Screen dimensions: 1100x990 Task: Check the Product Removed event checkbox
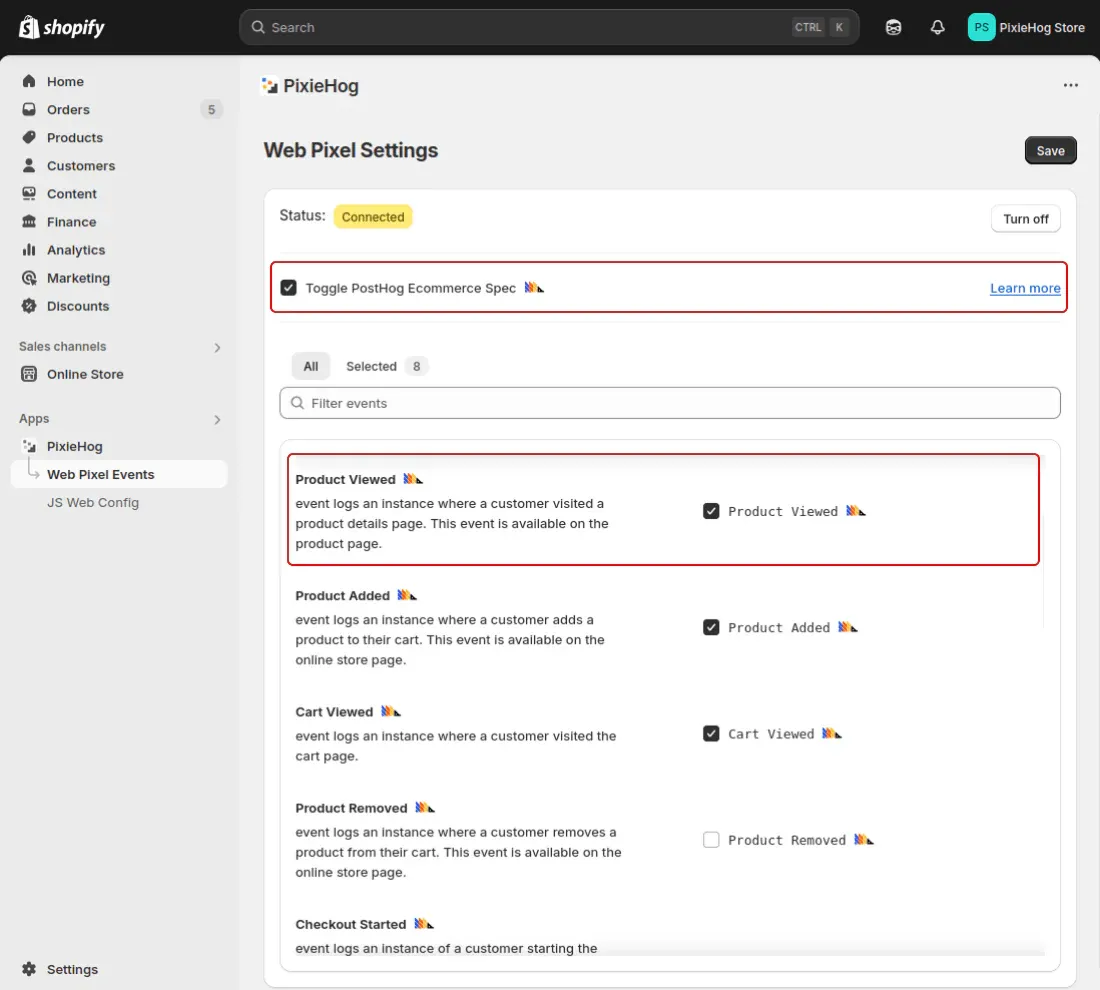pyautogui.click(x=711, y=840)
